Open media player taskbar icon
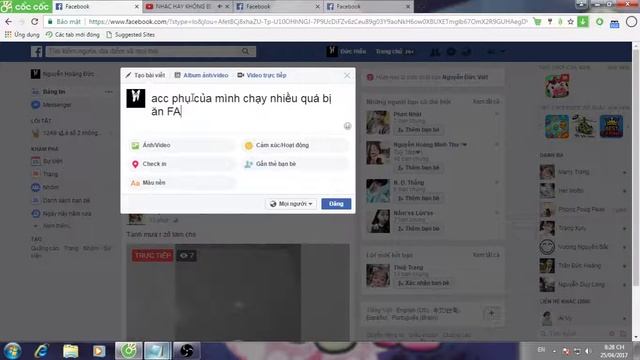640x360 pixels. coord(99,351)
